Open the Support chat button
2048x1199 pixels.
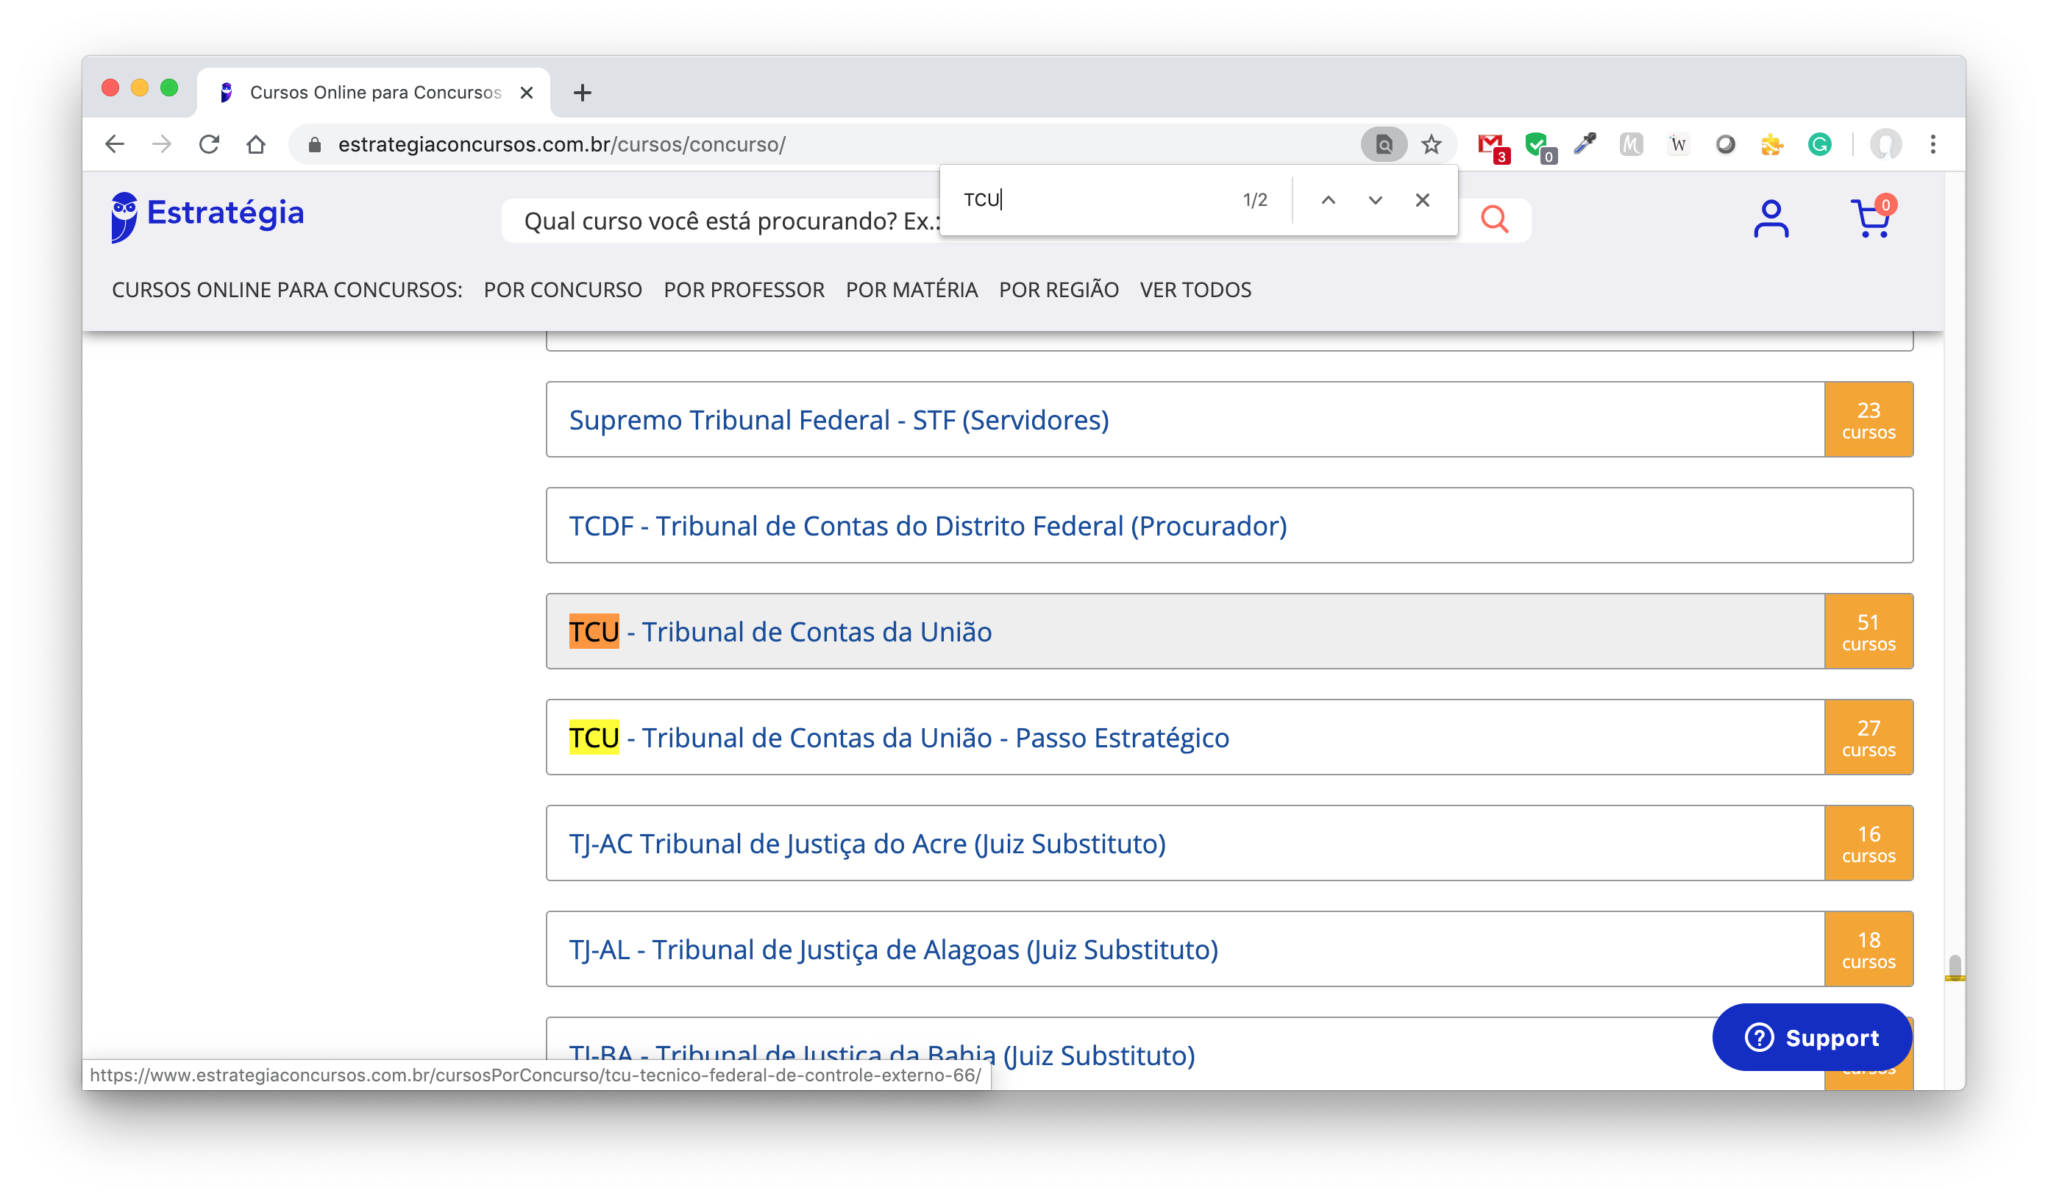tap(1812, 1038)
